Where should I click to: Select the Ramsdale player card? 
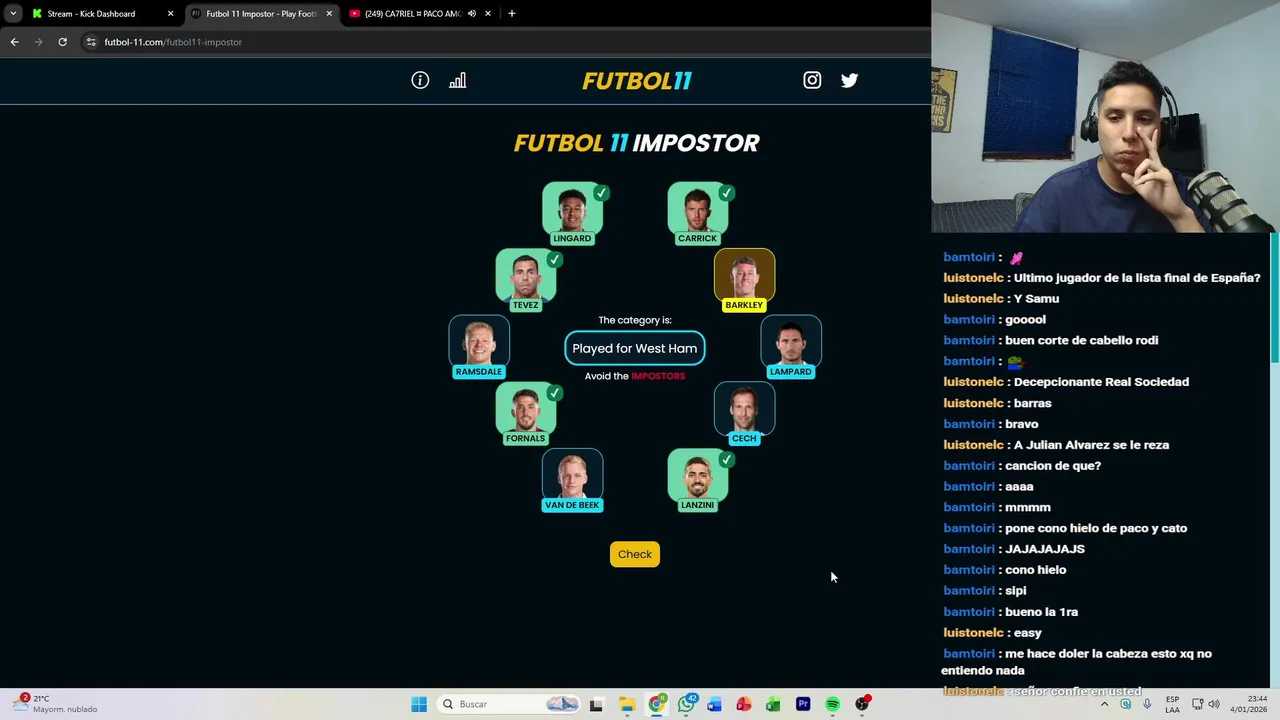(x=479, y=347)
